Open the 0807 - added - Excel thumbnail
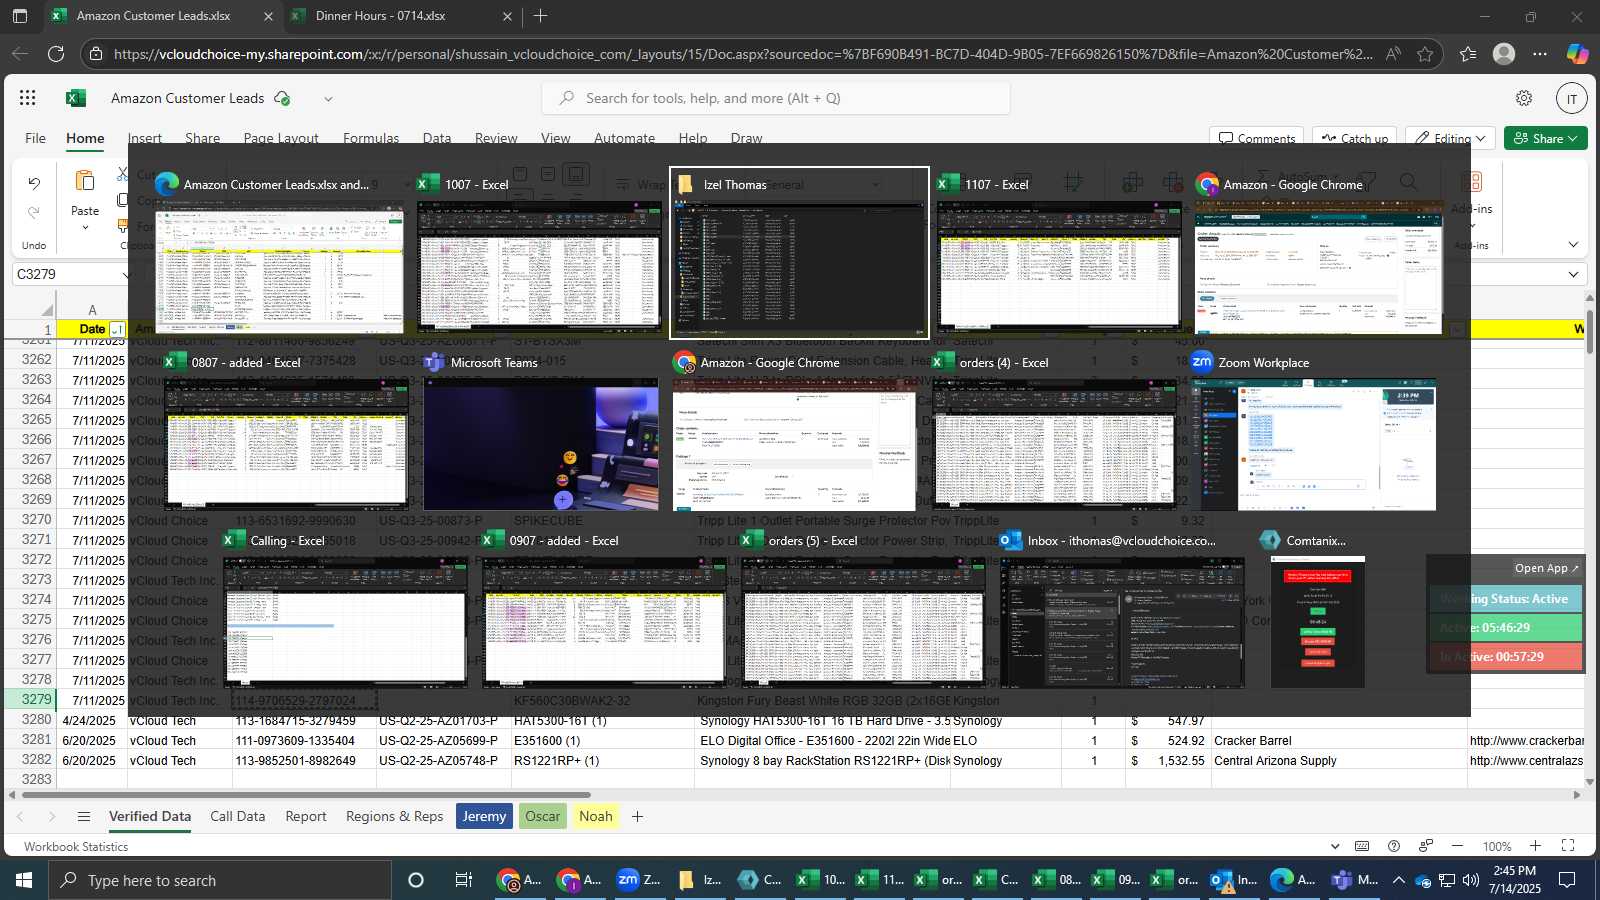Screen dimensions: 1600x900 (286, 444)
